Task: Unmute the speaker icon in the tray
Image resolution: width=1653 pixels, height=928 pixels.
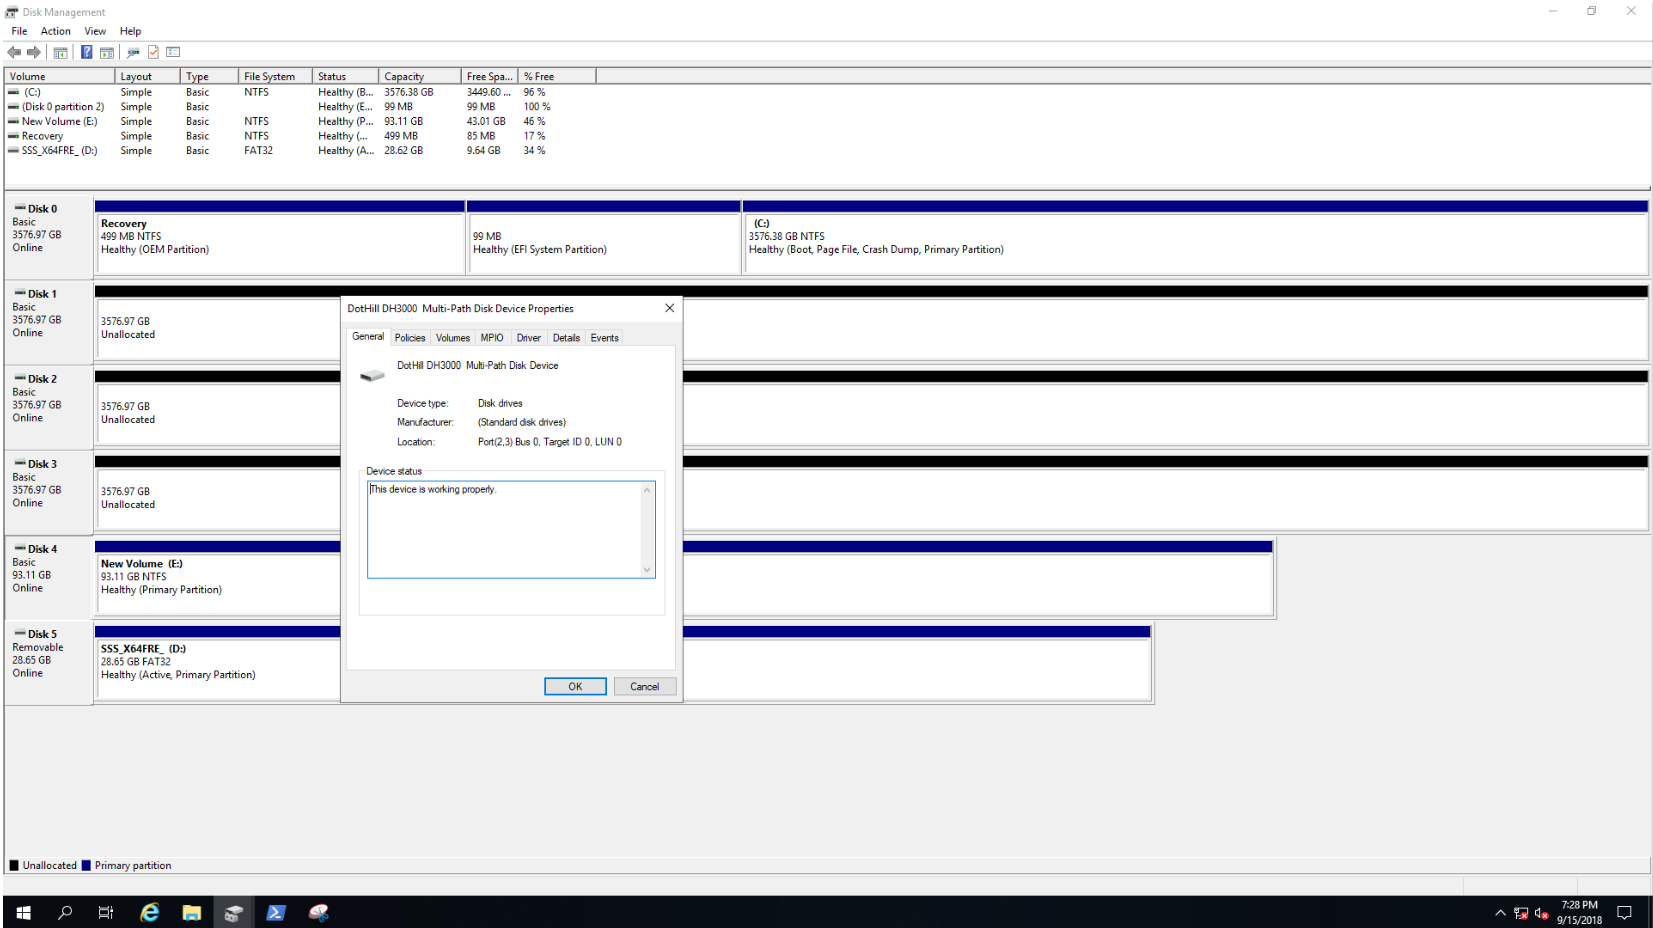Action: coord(1541,912)
